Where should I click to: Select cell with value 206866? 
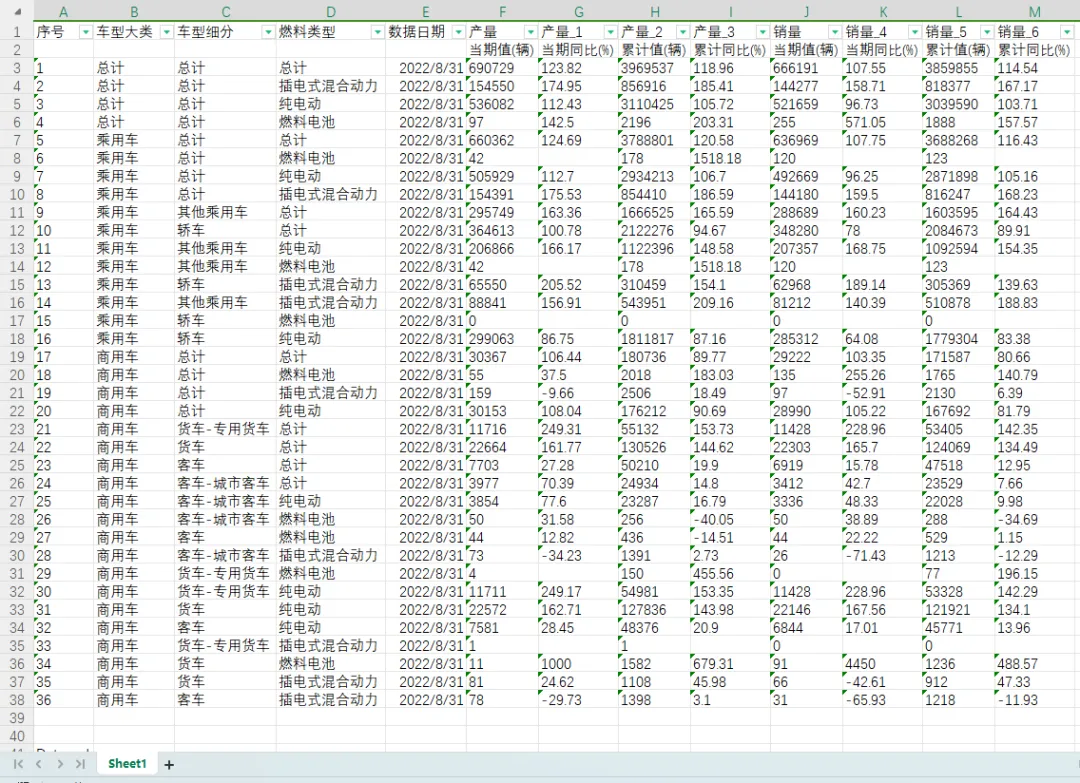502,249
